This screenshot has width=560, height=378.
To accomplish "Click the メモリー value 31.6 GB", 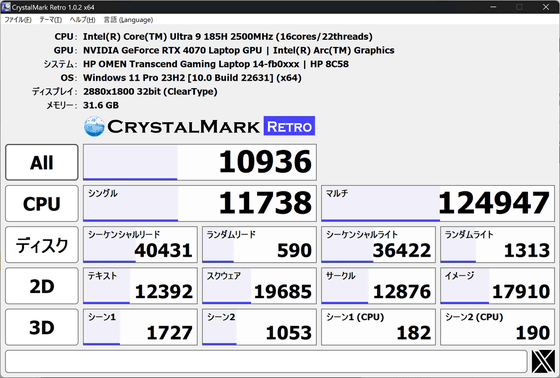I will coord(101,105).
